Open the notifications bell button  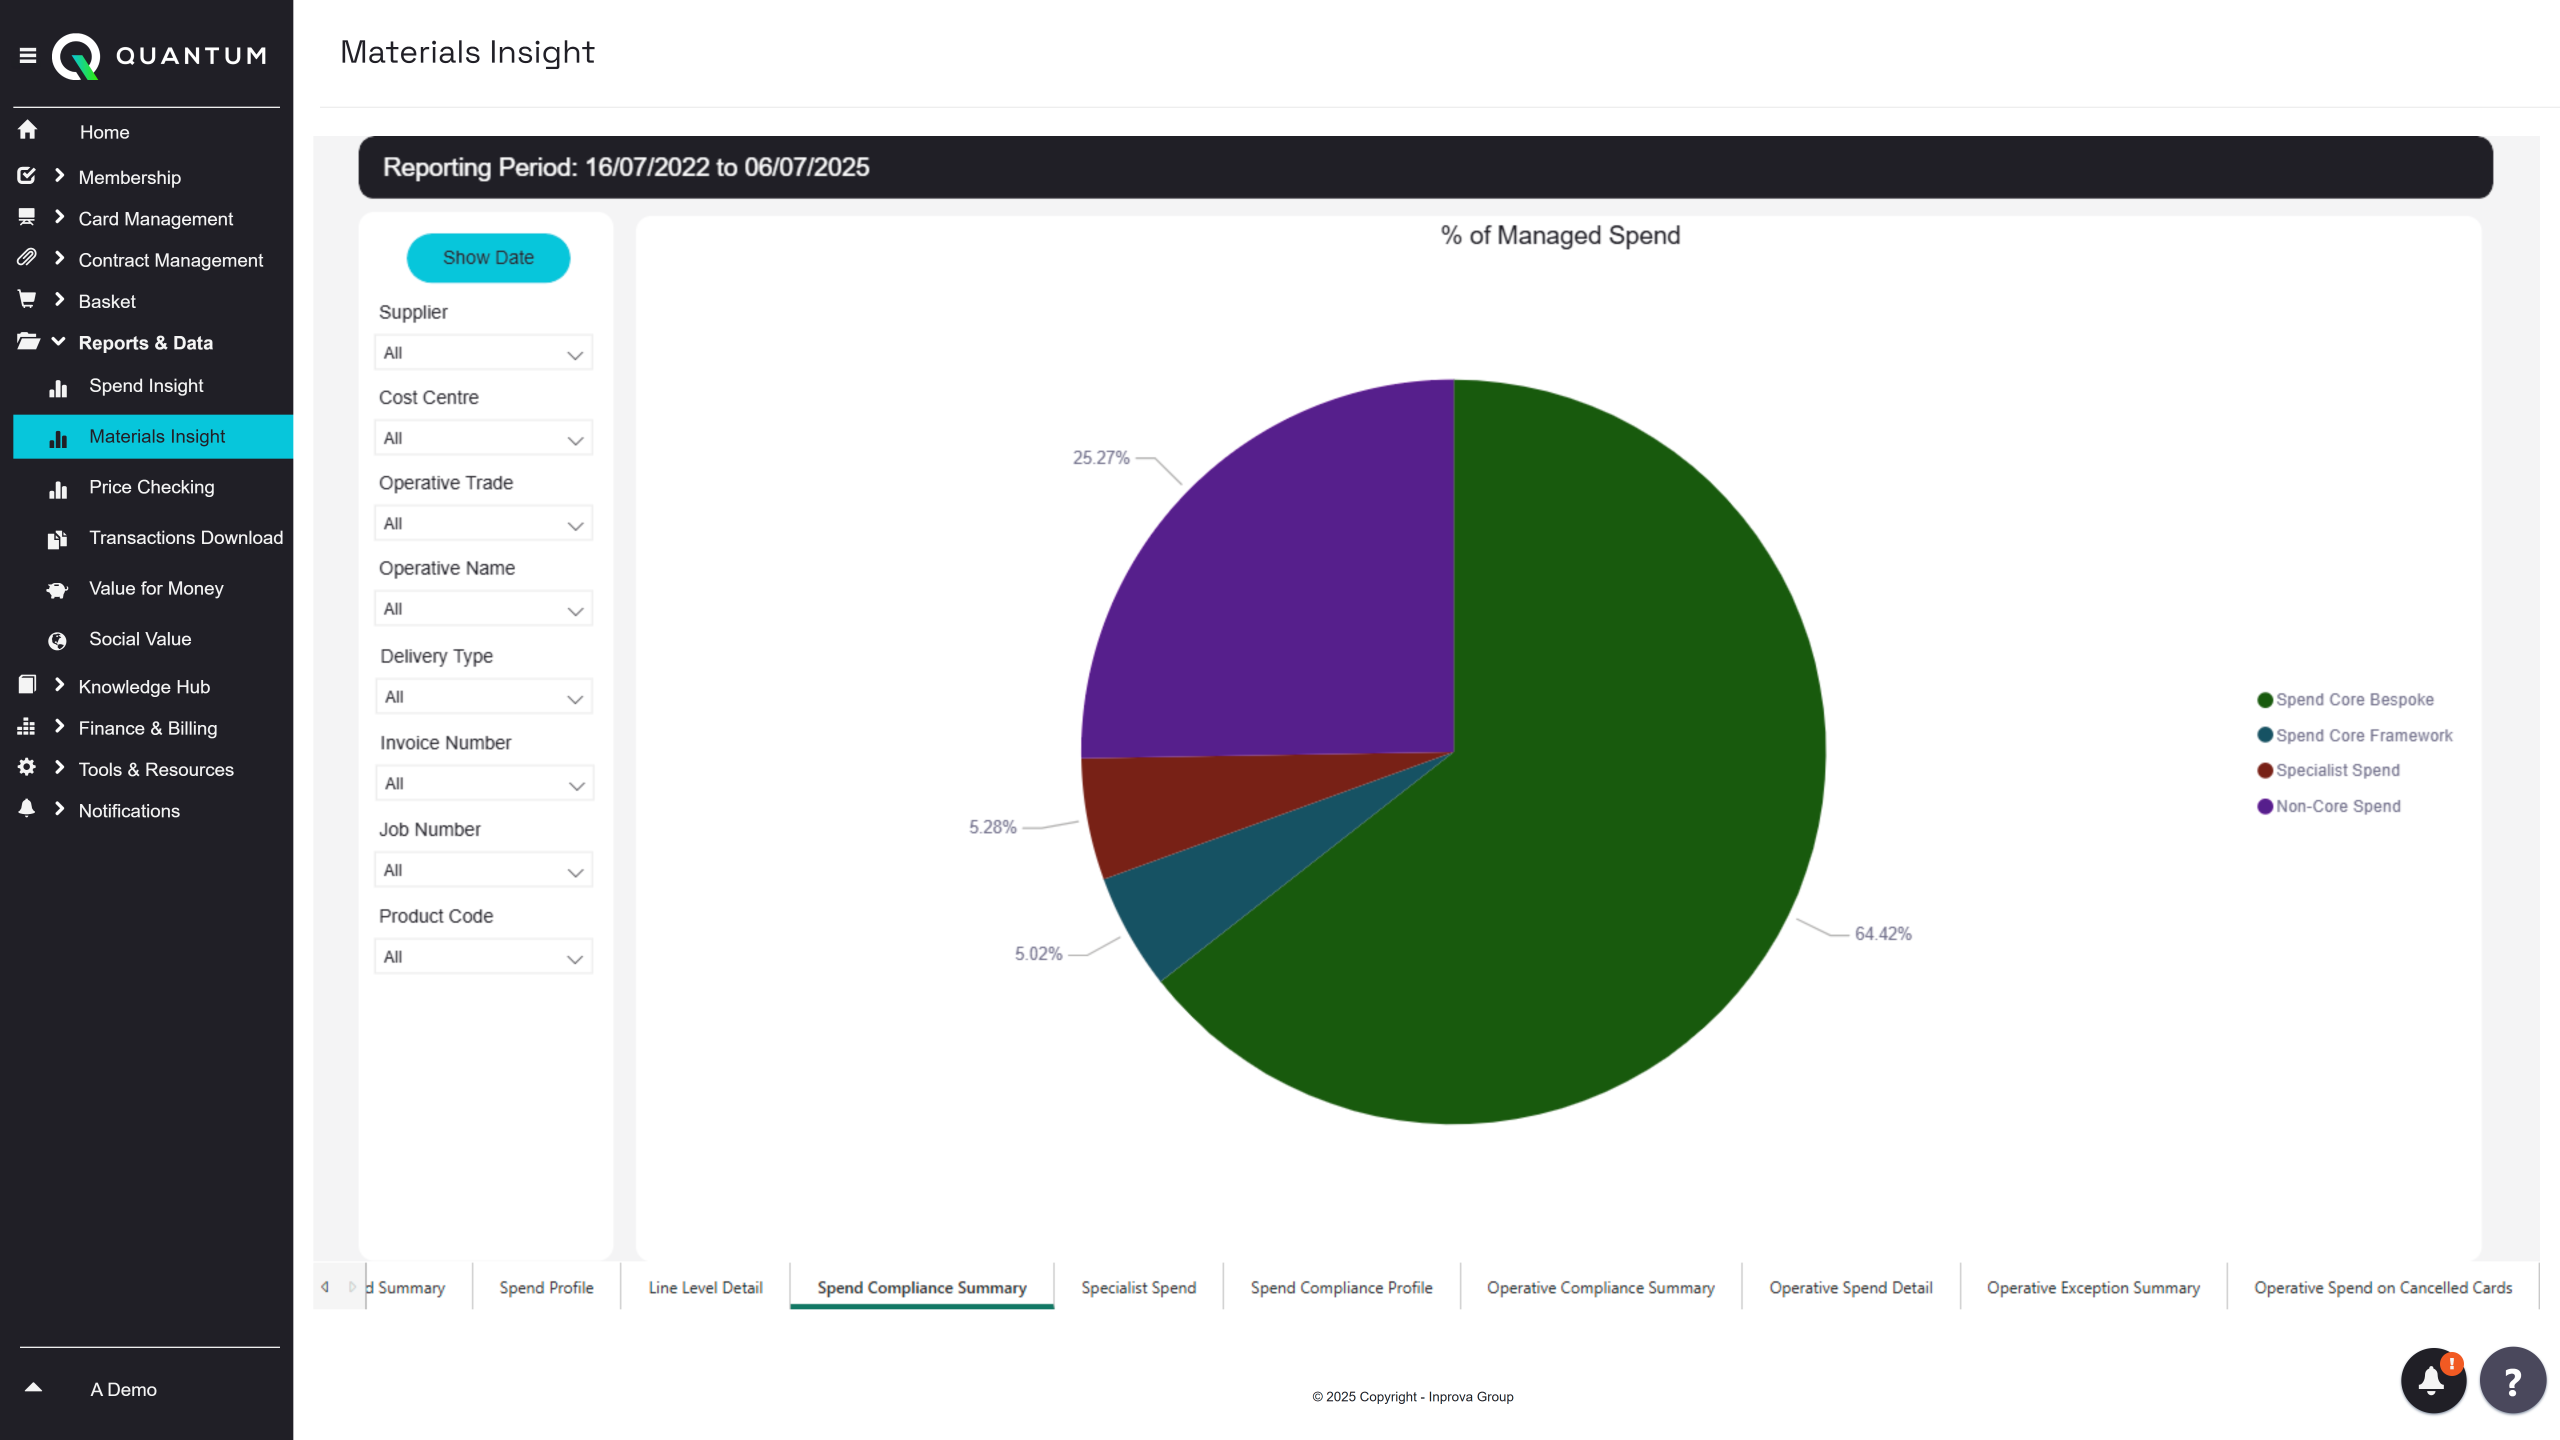[2432, 1381]
